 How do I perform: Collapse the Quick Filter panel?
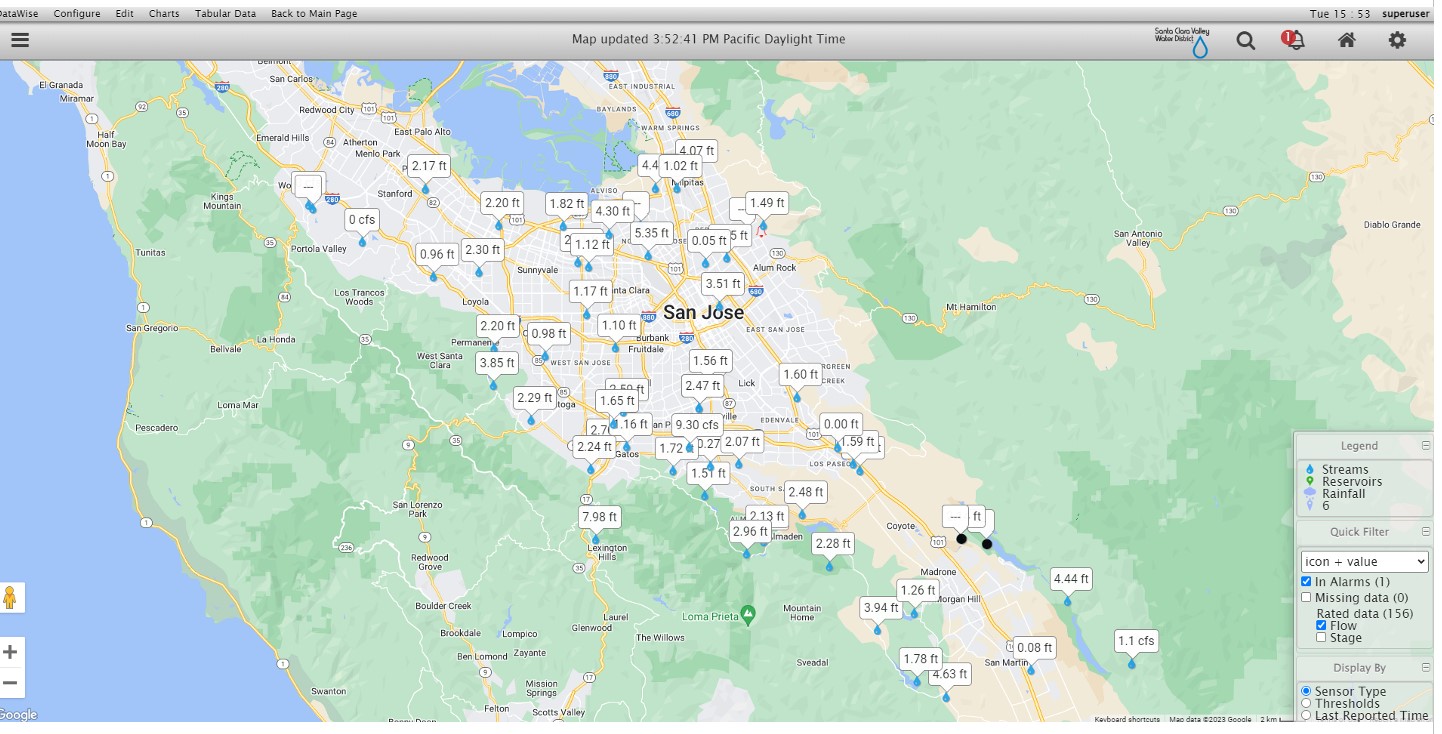[x=1426, y=532]
